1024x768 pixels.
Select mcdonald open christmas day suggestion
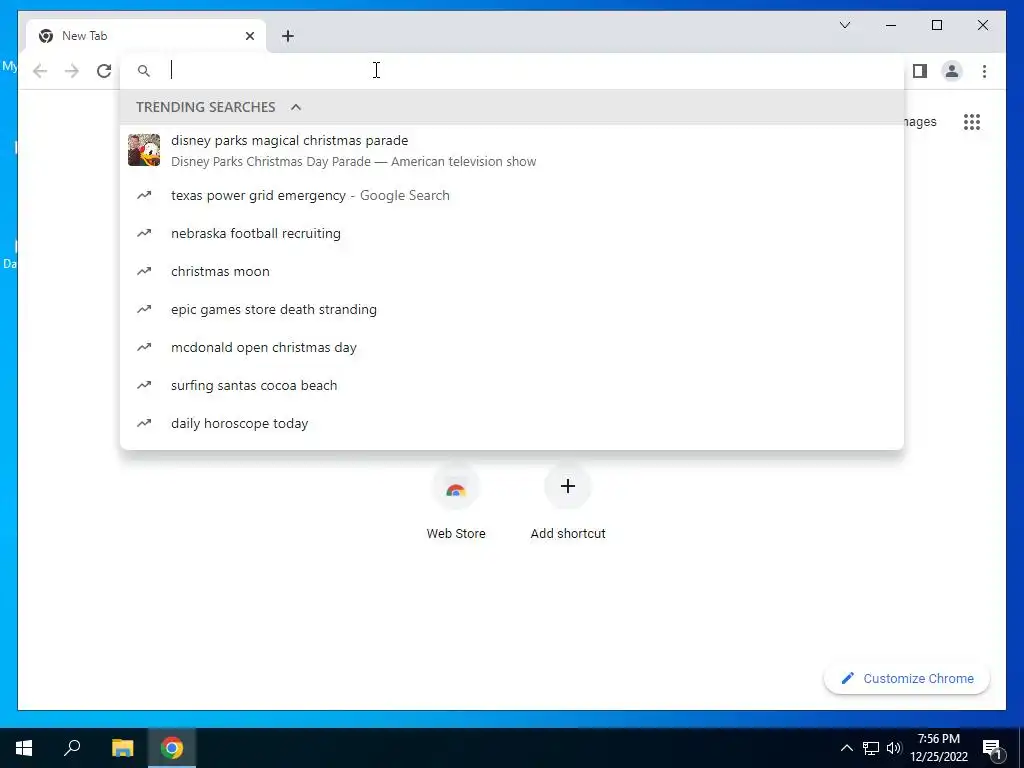pos(512,347)
